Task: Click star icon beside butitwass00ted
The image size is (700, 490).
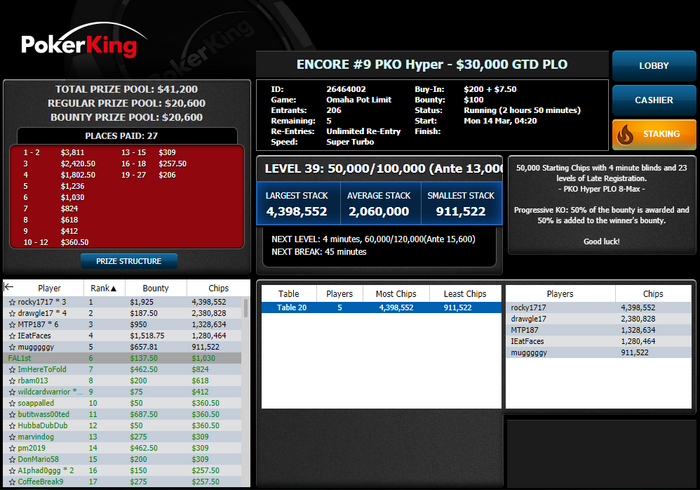Action: point(12,414)
